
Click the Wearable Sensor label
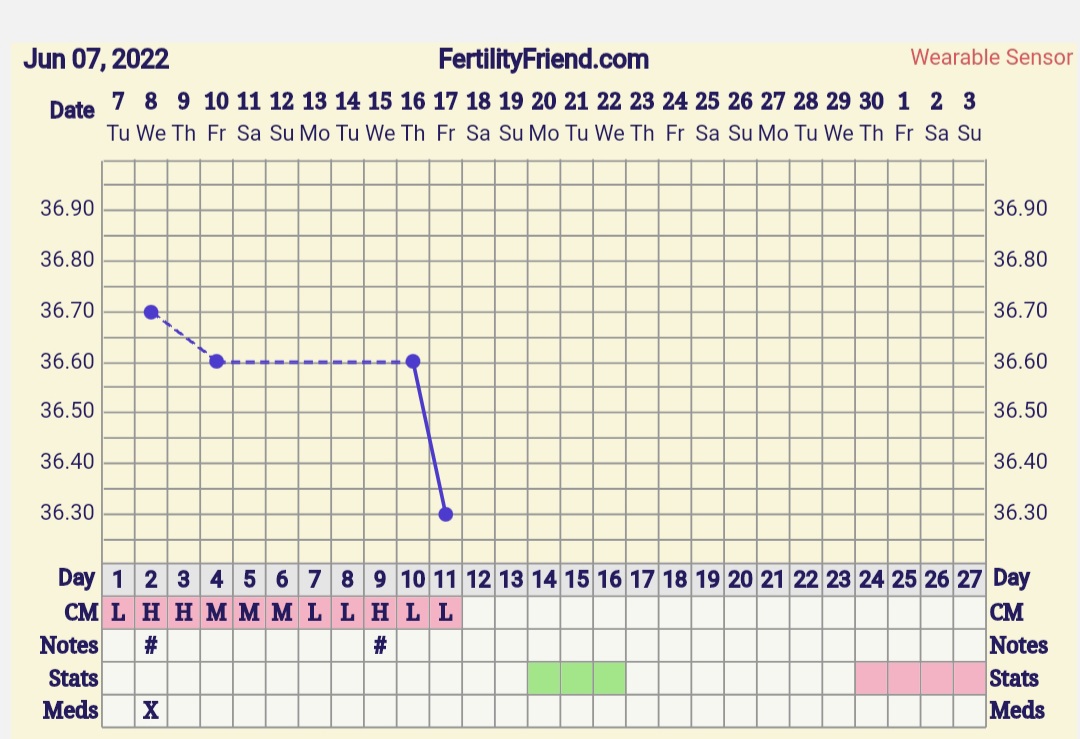(x=991, y=57)
